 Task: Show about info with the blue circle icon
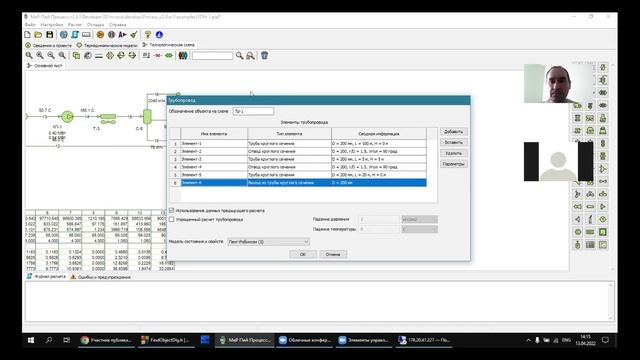159,35
